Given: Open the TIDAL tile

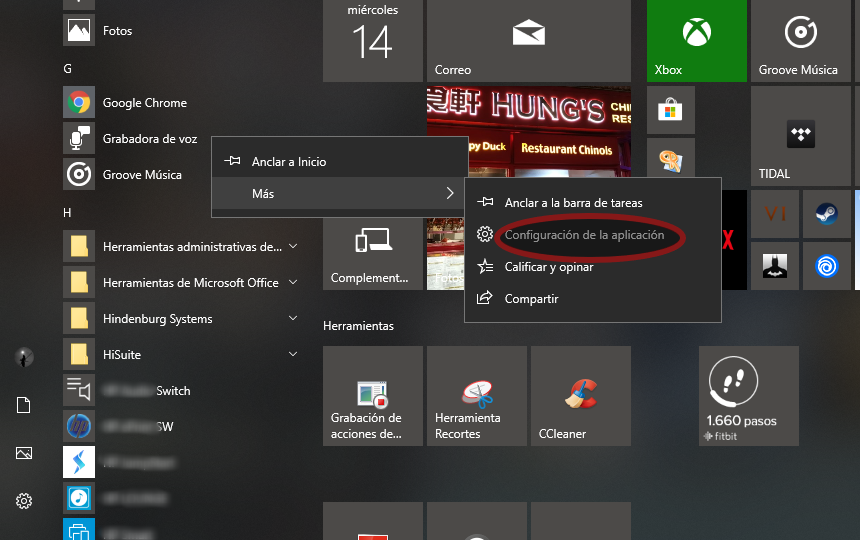Looking at the screenshot, I should [800, 136].
